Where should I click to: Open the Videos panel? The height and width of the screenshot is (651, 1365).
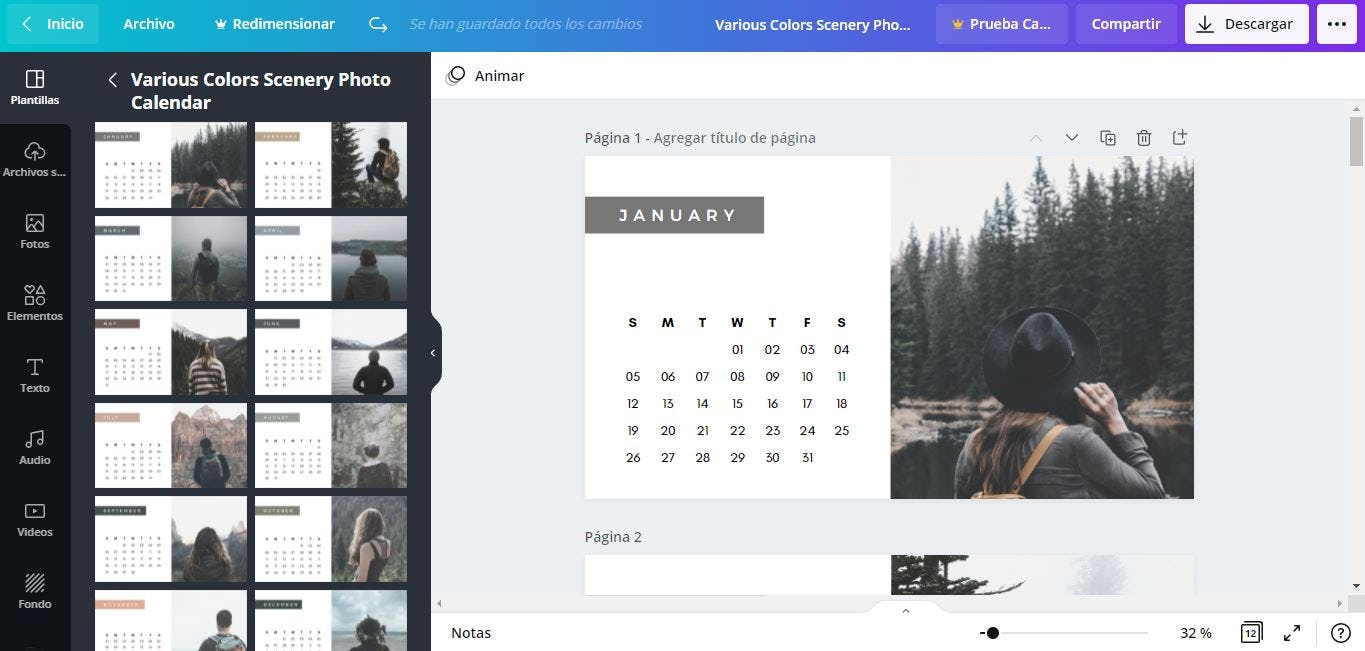pos(35,519)
